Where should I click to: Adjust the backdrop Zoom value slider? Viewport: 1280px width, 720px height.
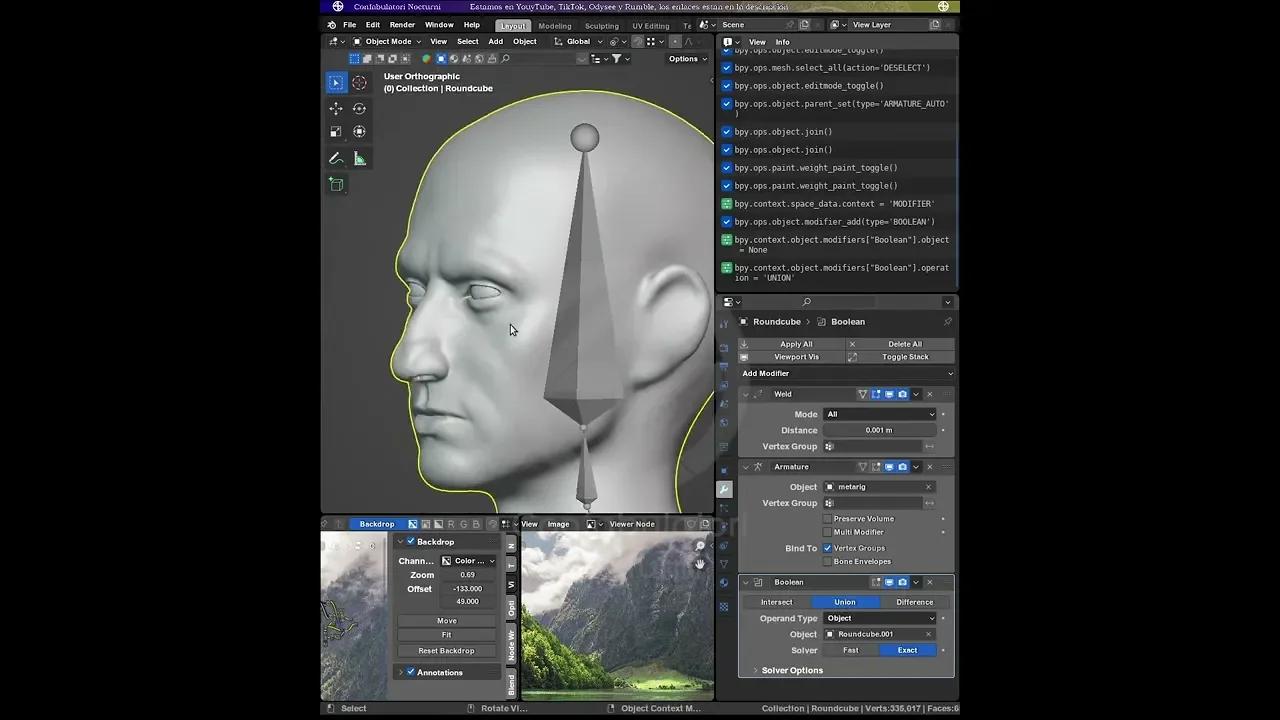[467, 574]
